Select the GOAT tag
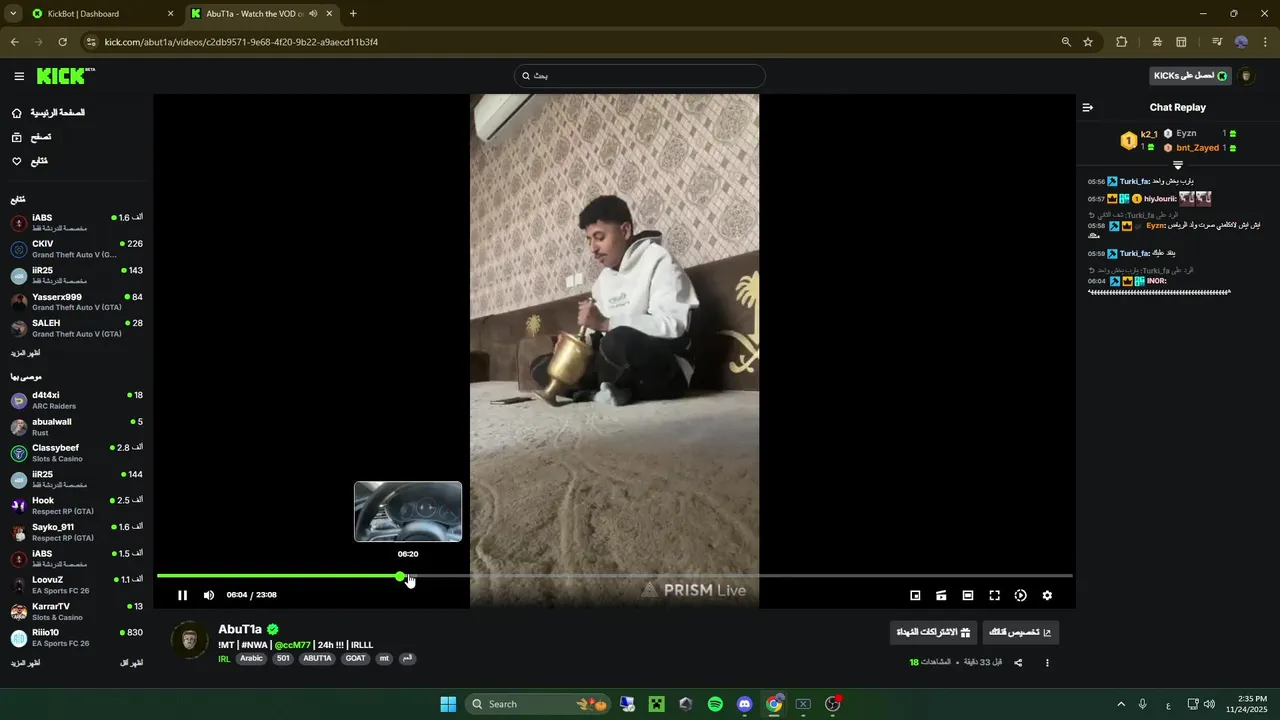The height and width of the screenshot is (720, 1280). (356, 659)
